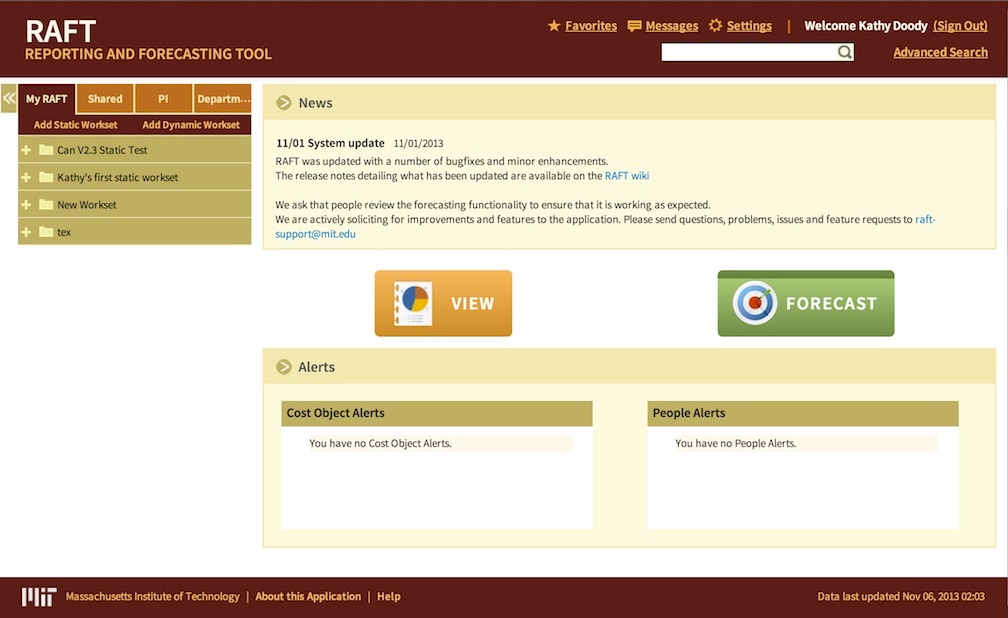
Task: Switch to the My RAFT tab
Action: (x=46, y=99)
